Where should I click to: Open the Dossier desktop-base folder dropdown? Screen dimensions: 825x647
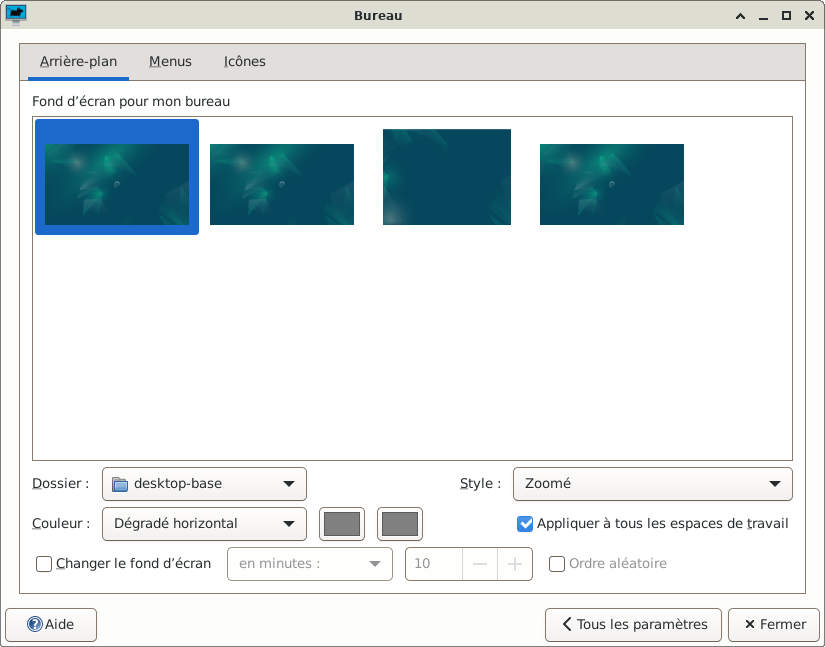pos(204,483)
